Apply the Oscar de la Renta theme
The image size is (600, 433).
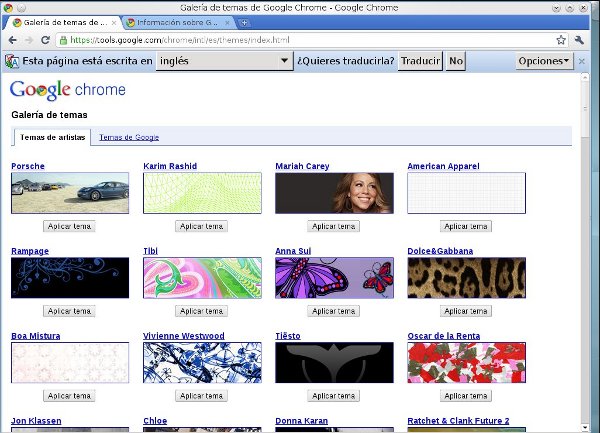click(x=466, y=396)
